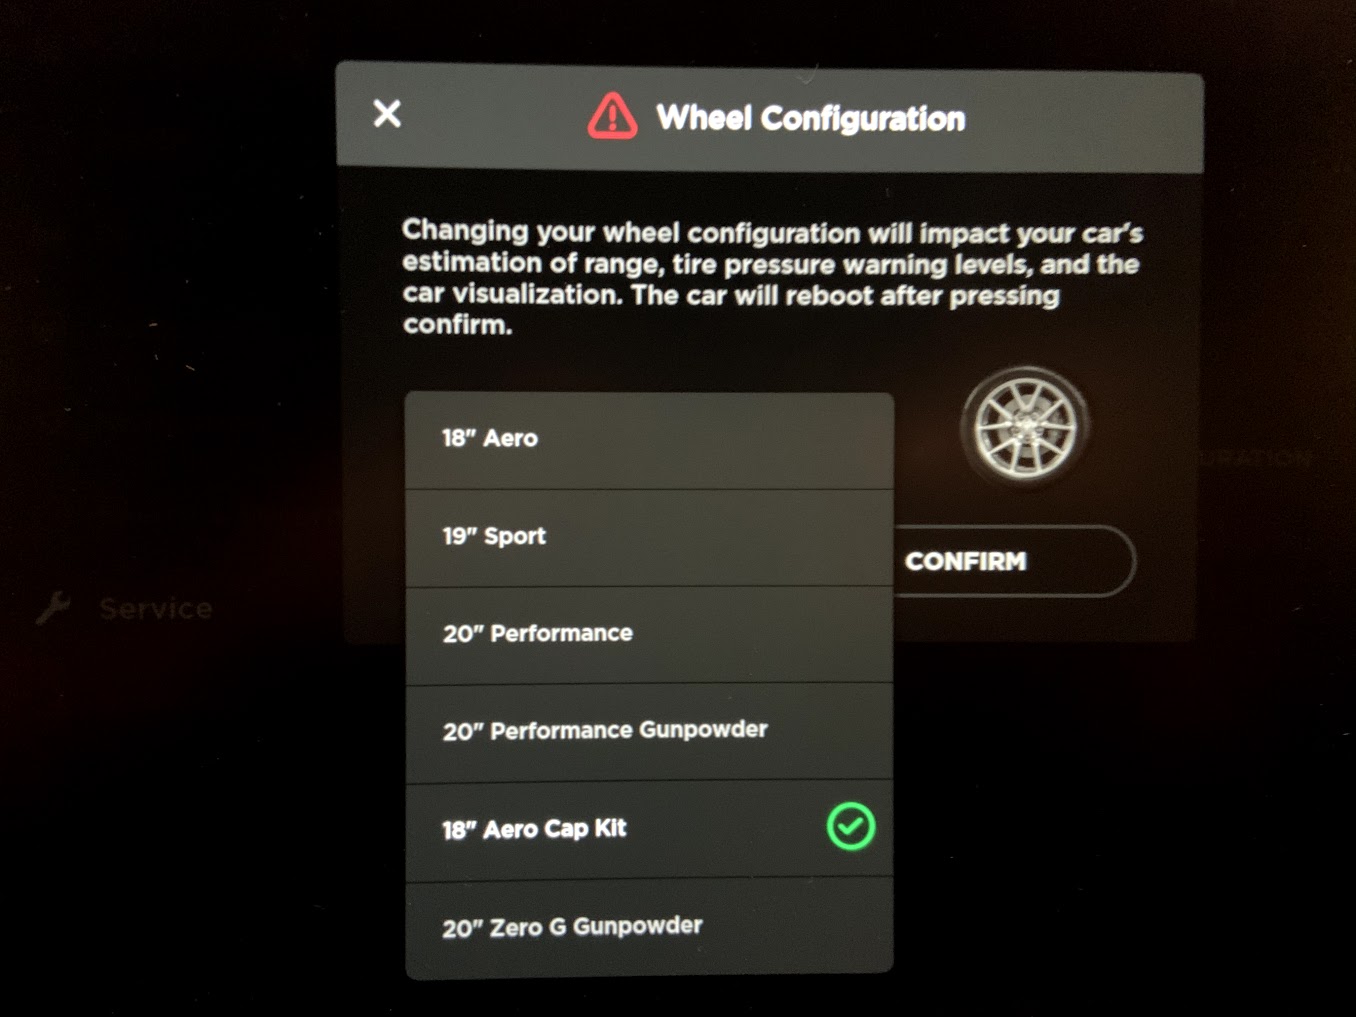Select 20" Zero G Gunpowder wheels
Image resolution: width=1356 pixels, height=1017 pixels.
click(648, 927)
